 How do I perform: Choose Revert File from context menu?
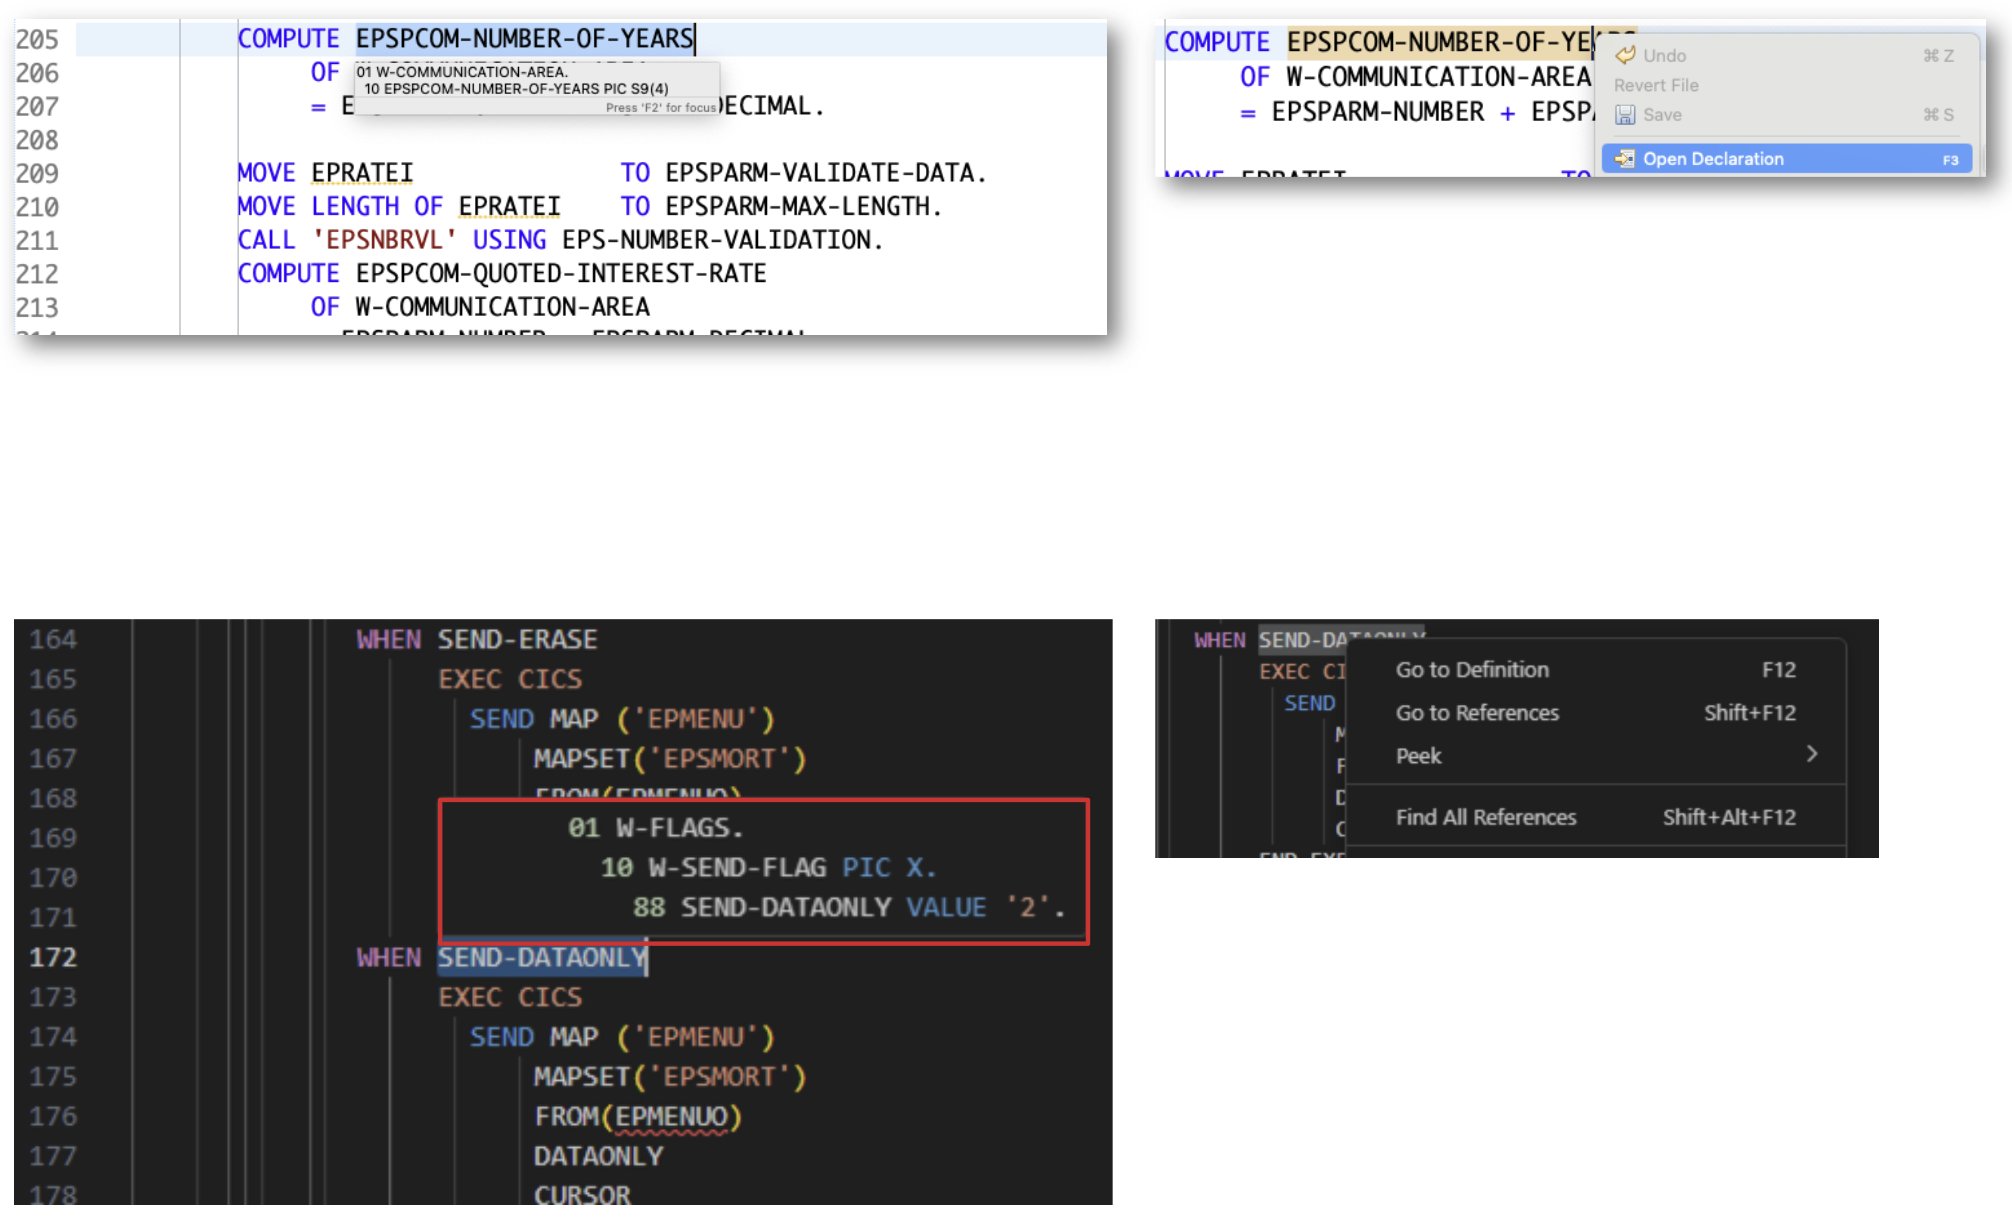click(x=1656, y=85)
